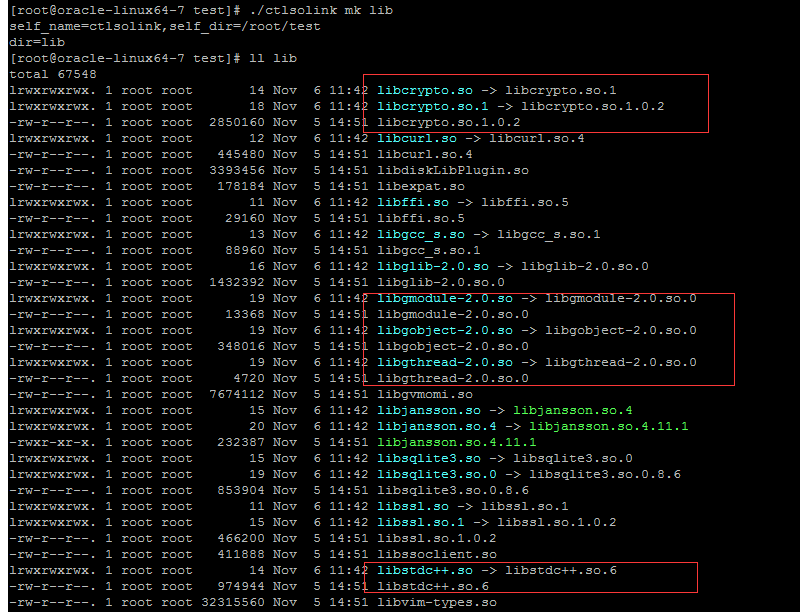Click file size '974944'
The width and height of the screenshot is (800, 612).
(x=241, y=586)
